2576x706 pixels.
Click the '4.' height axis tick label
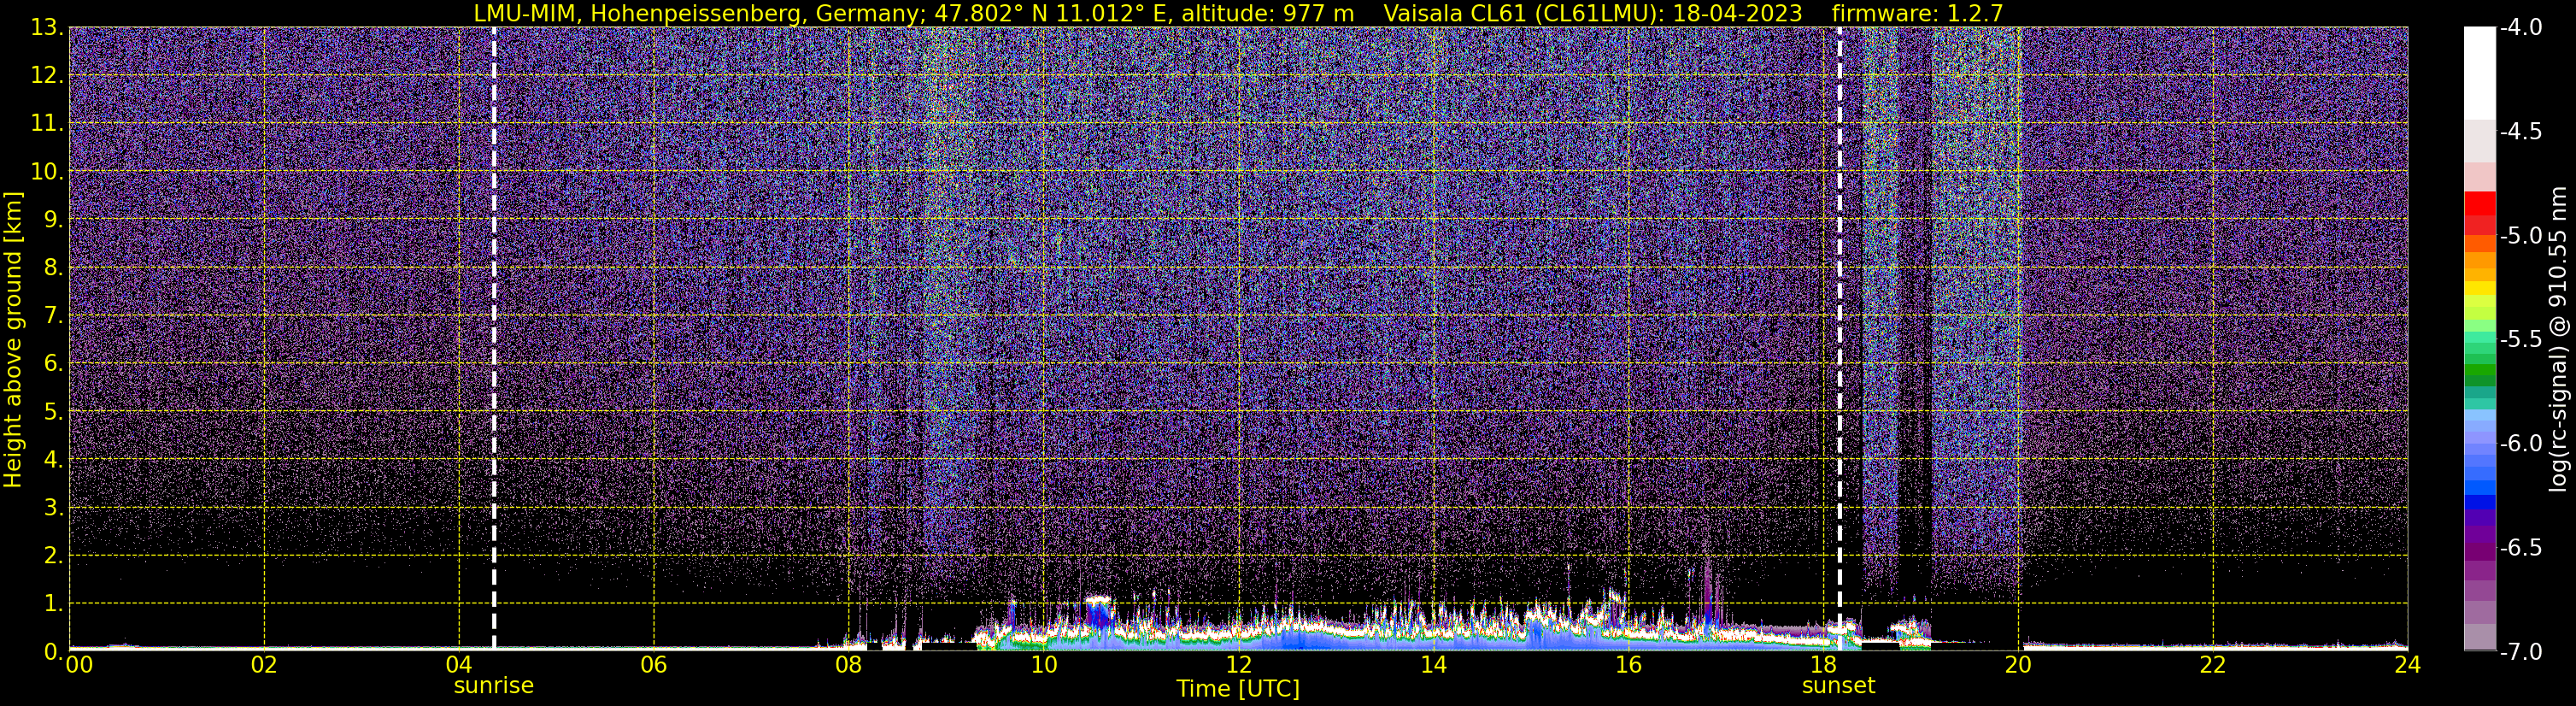tap(54, 460)
